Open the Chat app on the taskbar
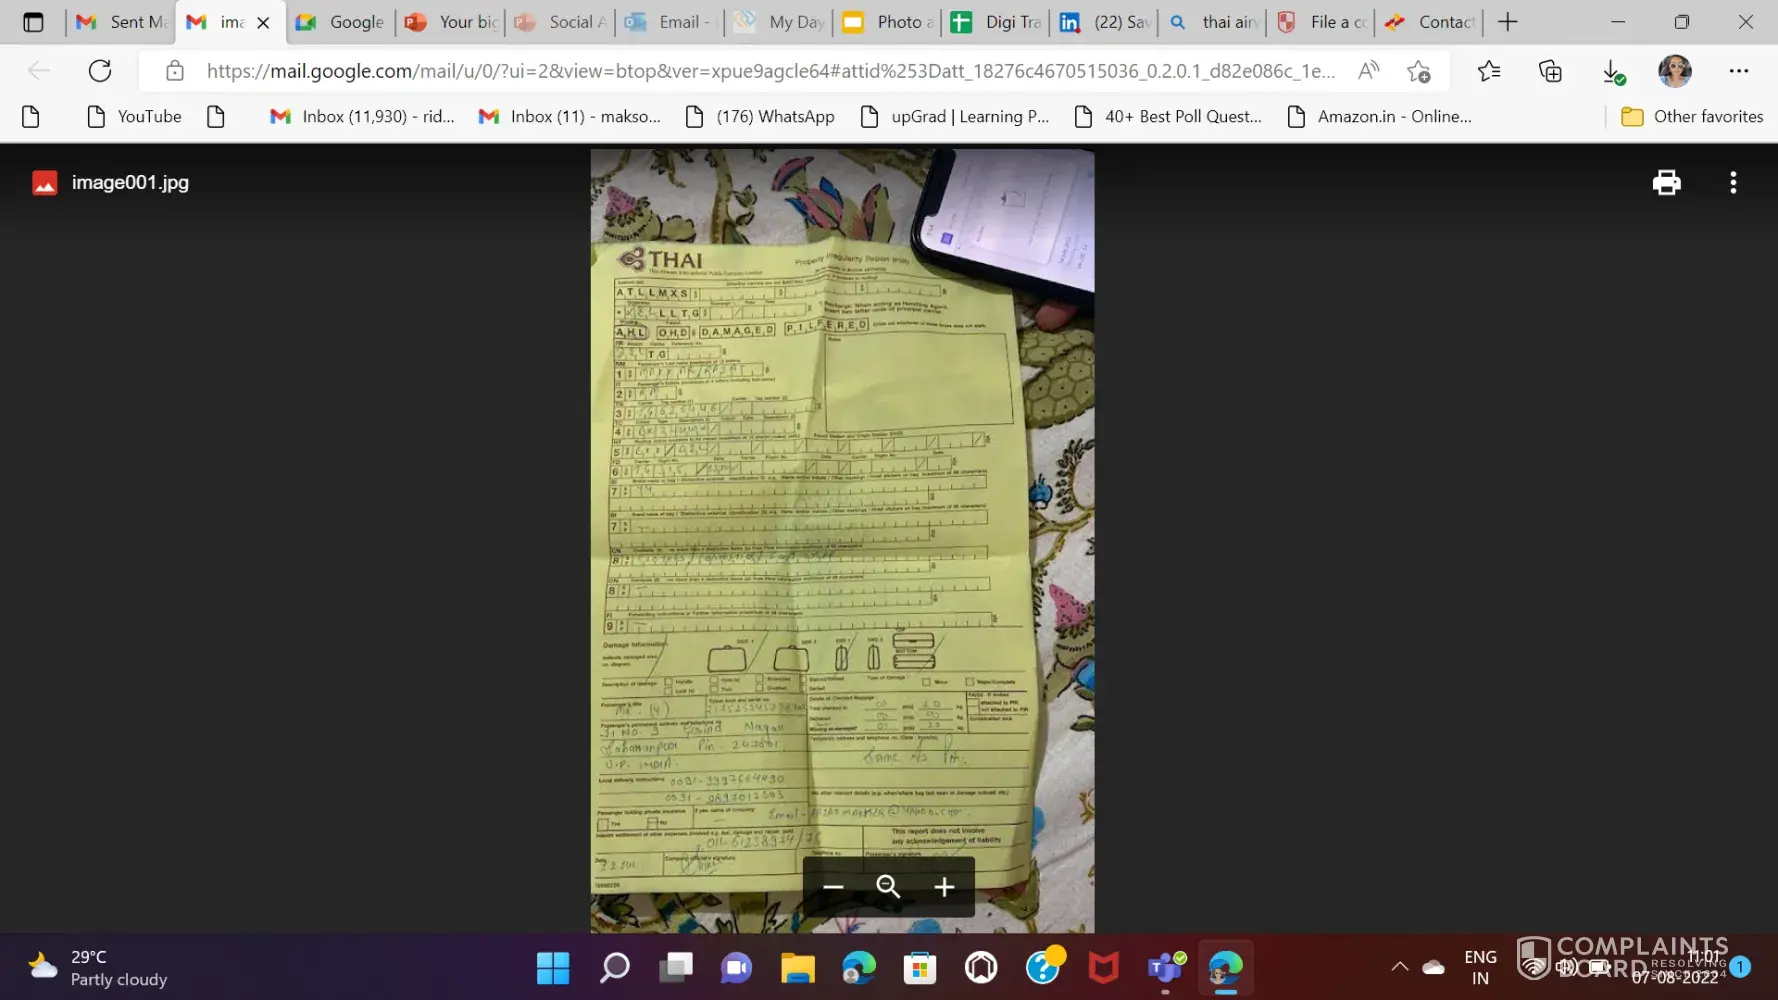The image size is (1778, 1000). click(737, 968)
